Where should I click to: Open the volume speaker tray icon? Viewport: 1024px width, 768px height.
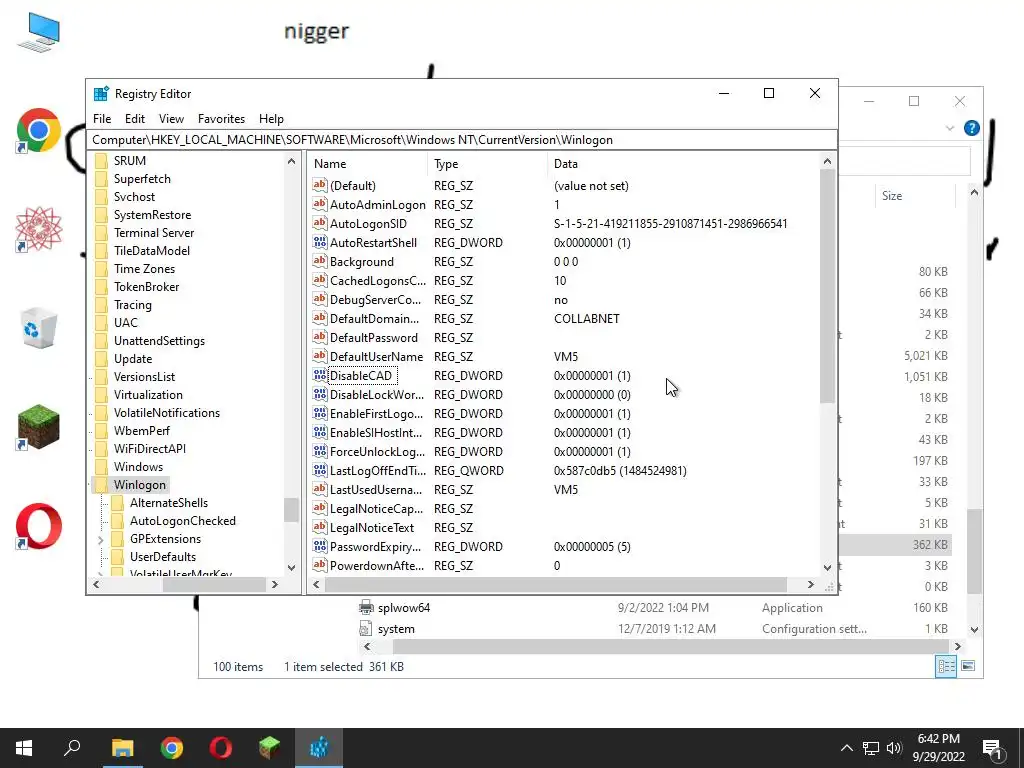click(894, 748)
